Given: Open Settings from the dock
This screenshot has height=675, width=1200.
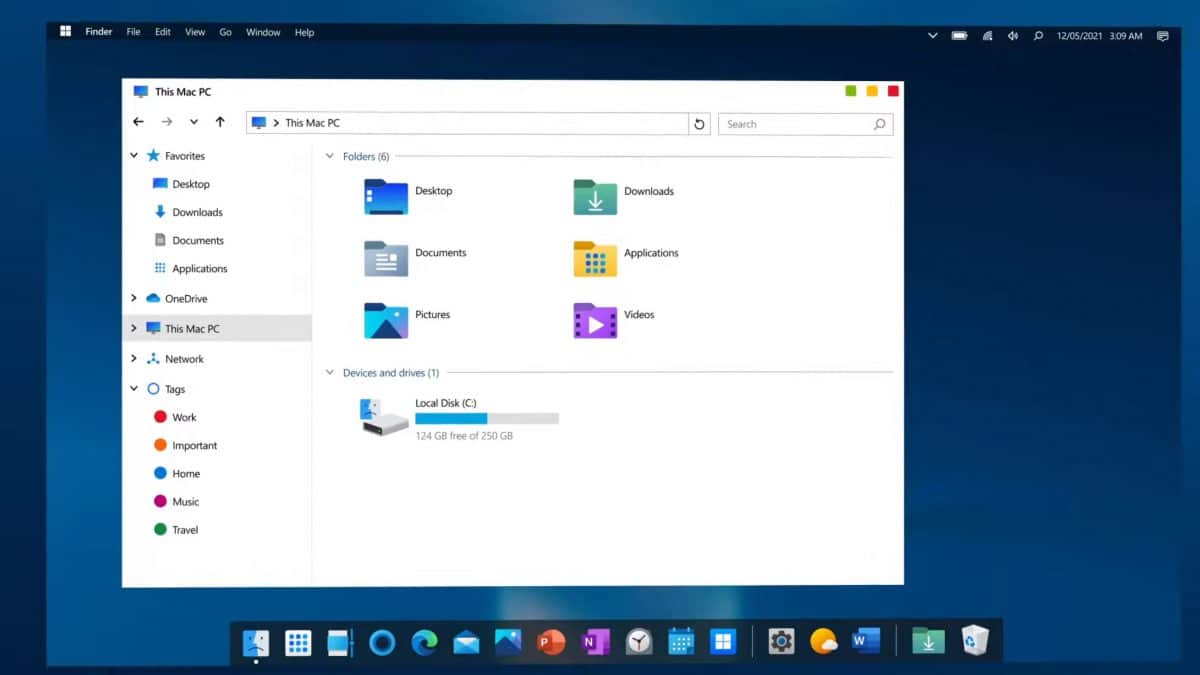Looking at the screenshot, I should 781,641.
